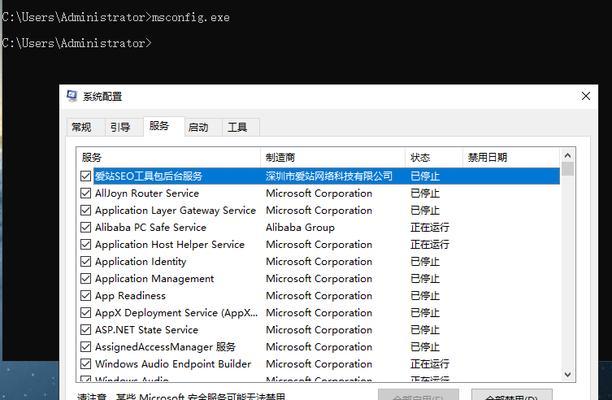Toggle AllJoyn Router Service checkbox
The height and width of the screenshot is (400, 612).
pyautogui.click(x=85, y=193)
